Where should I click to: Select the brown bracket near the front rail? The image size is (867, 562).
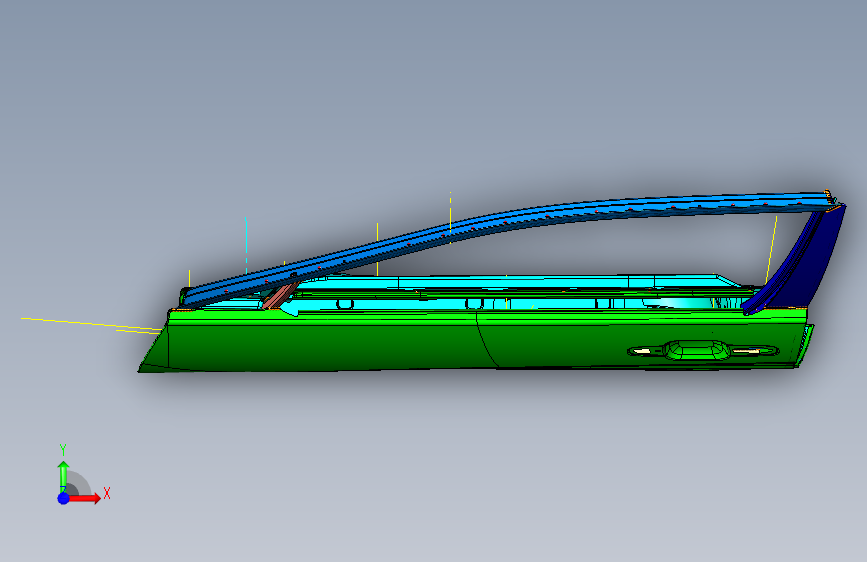(x=279, y=296)
